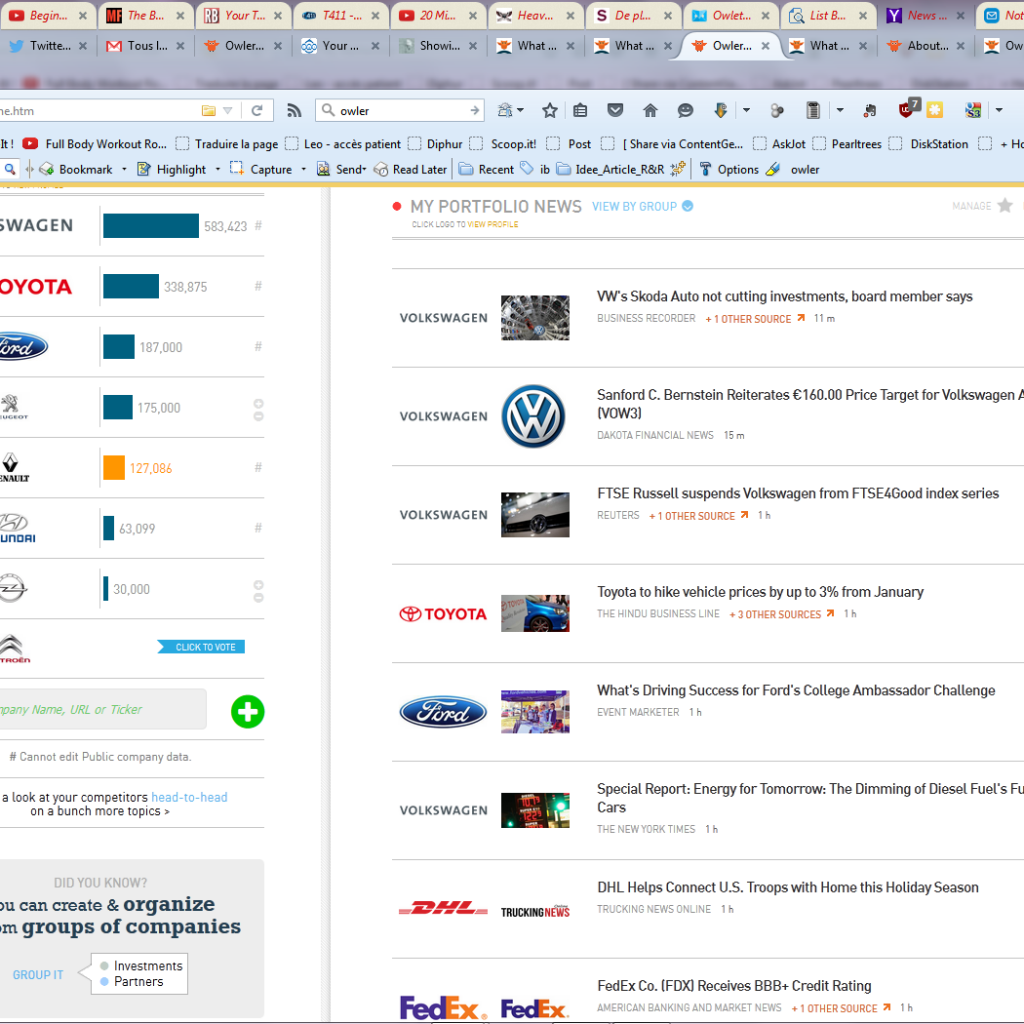1024x1024 pixels.
Task: Click the yellow square extension icon
Action: point(935,110)
